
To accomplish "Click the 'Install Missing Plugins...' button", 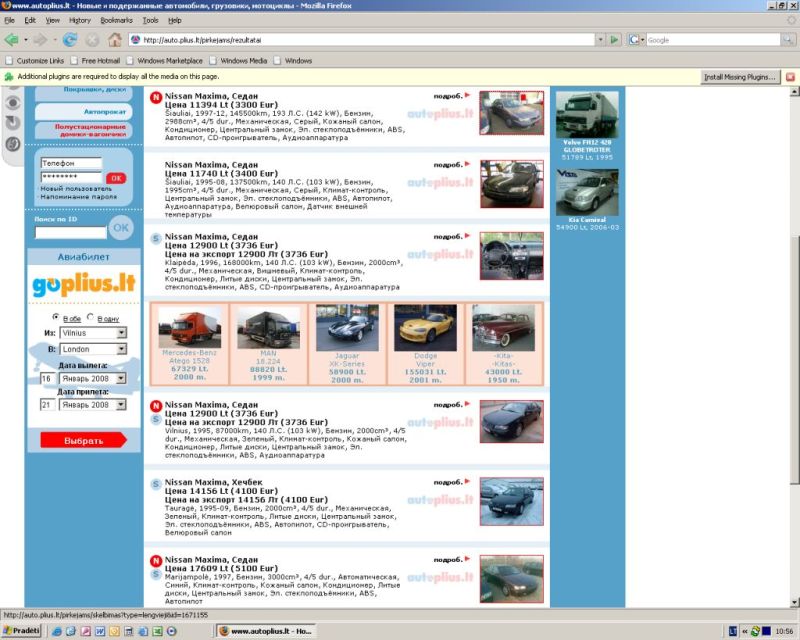I will tap(739, 76).
